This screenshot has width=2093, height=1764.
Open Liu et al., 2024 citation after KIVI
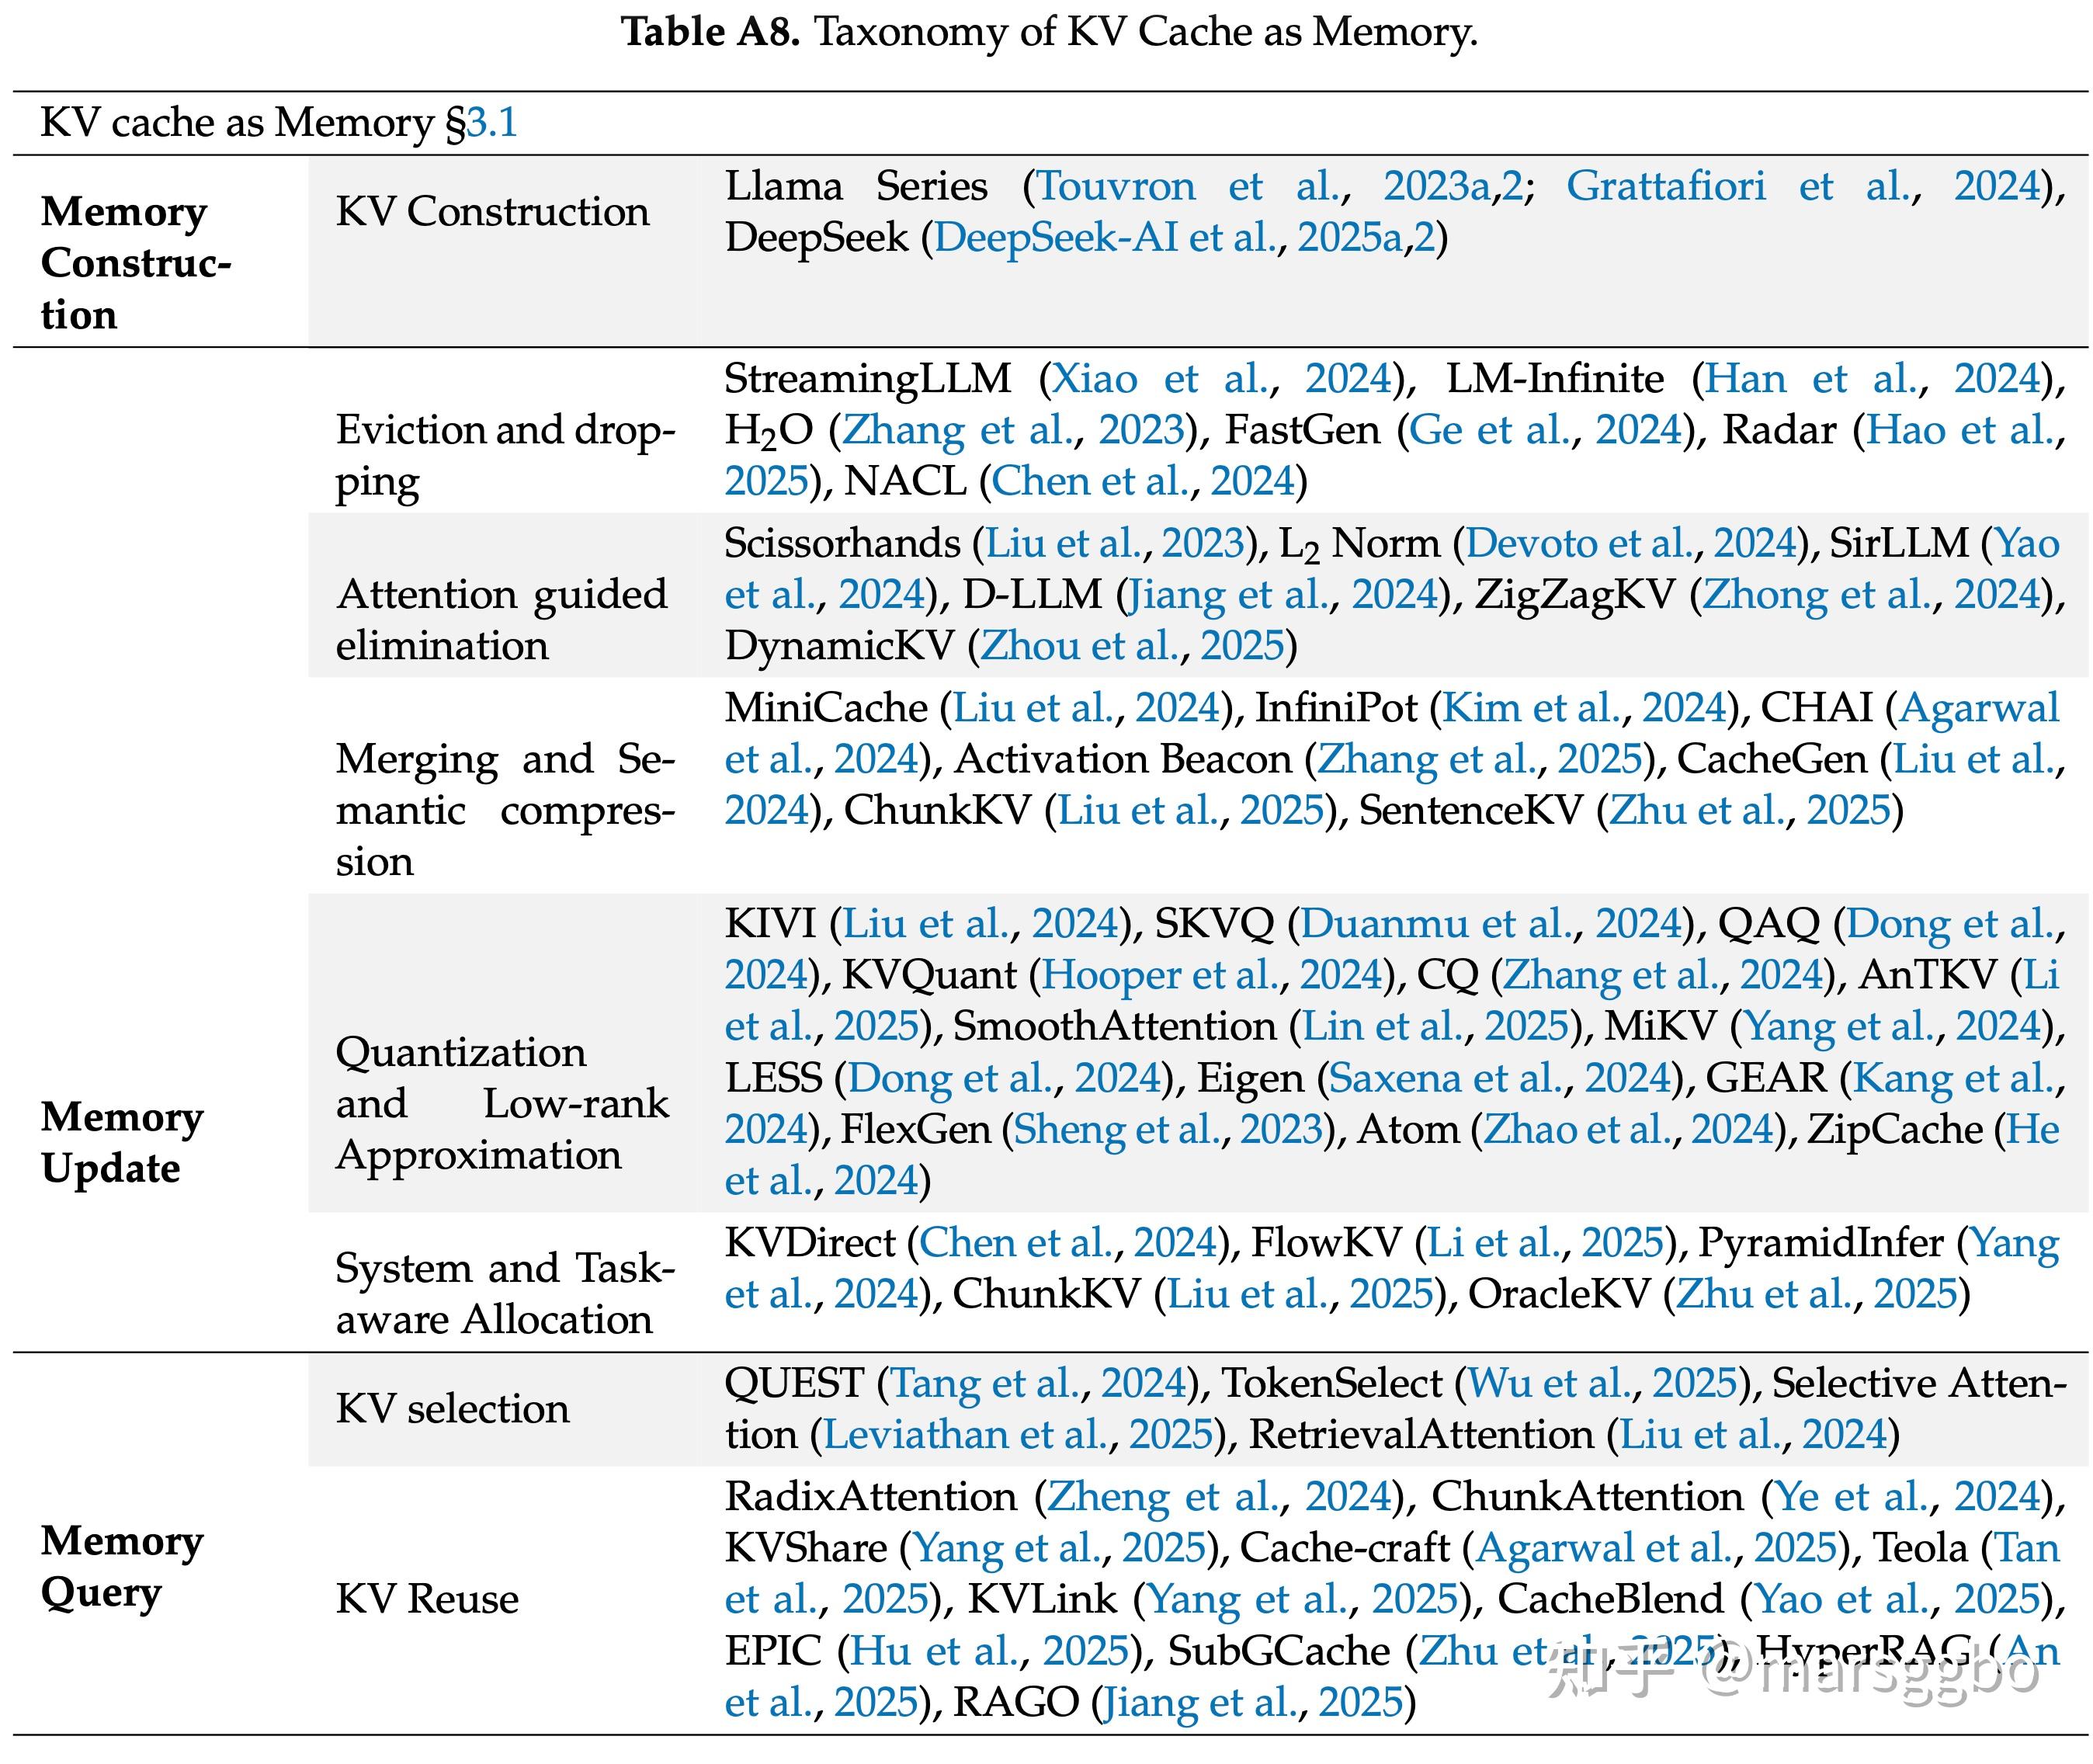click(x=980, y=924)
